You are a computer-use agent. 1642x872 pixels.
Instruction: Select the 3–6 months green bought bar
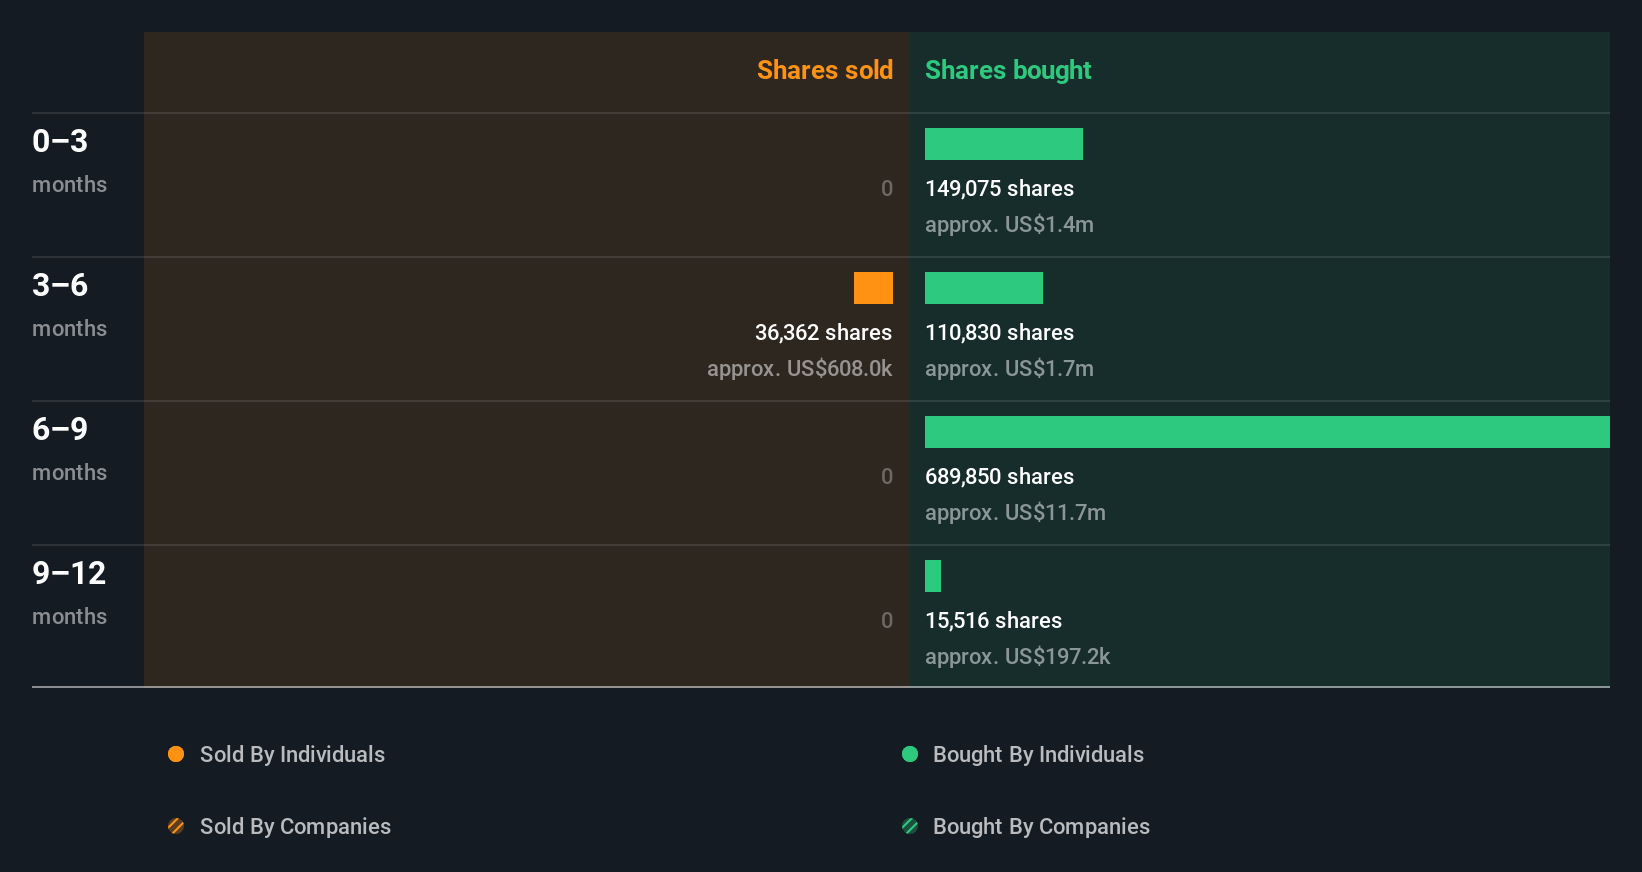click(x=984, y=288)
